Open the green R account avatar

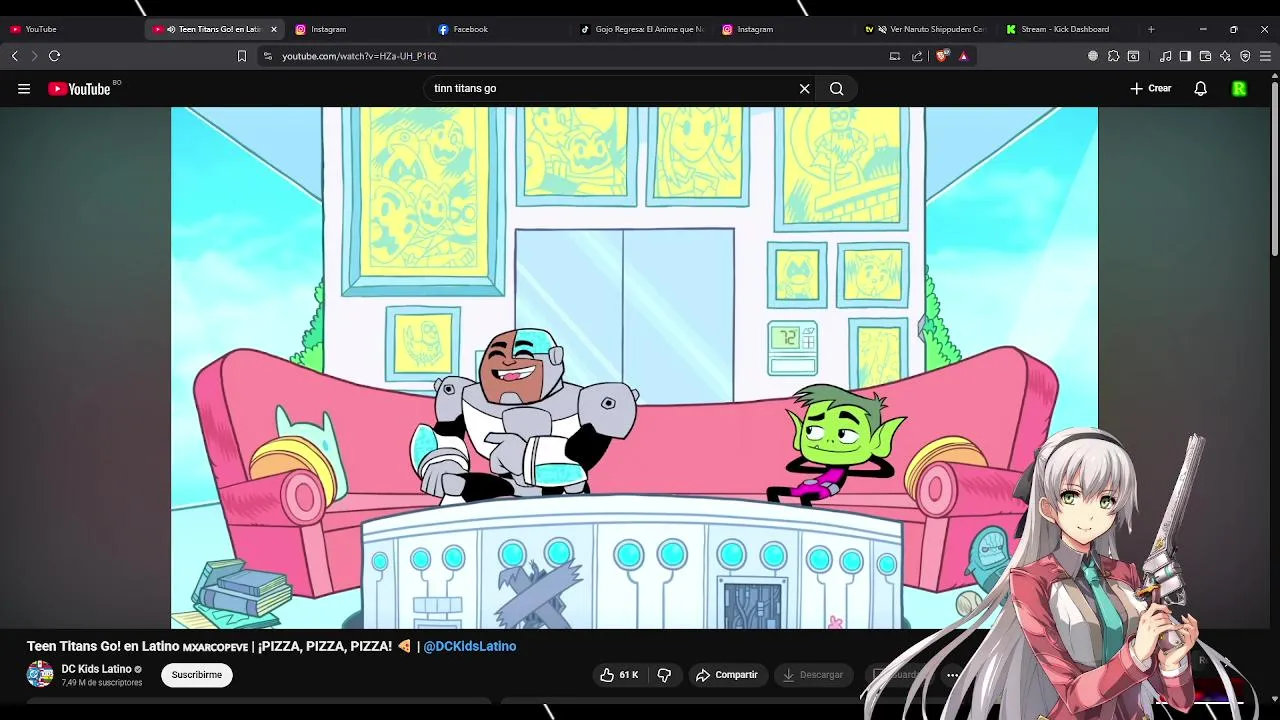click(x=1240, y=89)
